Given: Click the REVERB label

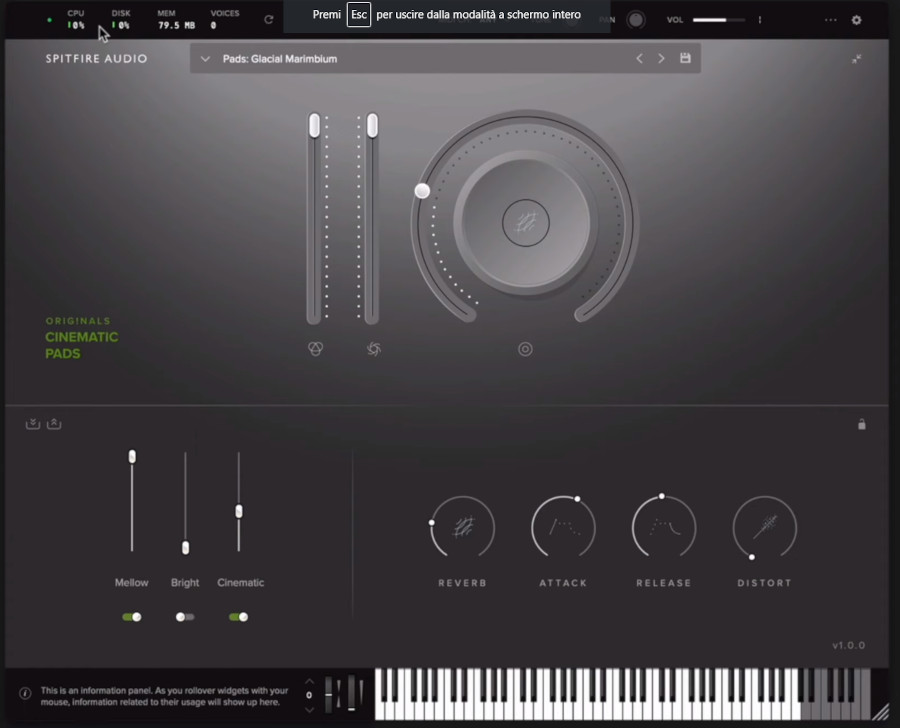Looking at the screenshot, I should pos(463,583).
